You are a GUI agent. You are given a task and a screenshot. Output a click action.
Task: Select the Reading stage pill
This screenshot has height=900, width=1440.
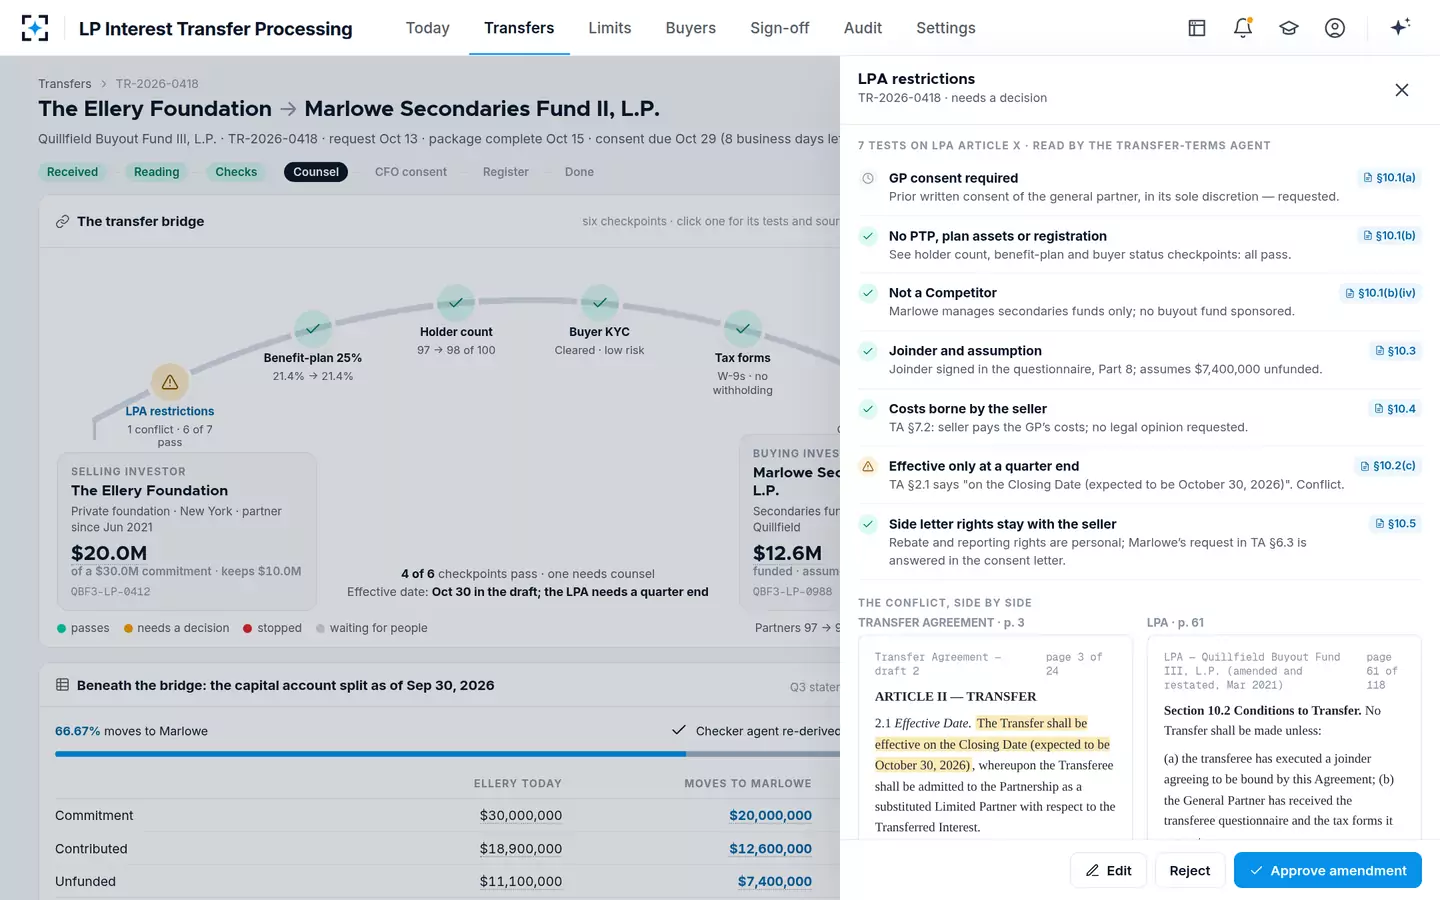point(157,172)
